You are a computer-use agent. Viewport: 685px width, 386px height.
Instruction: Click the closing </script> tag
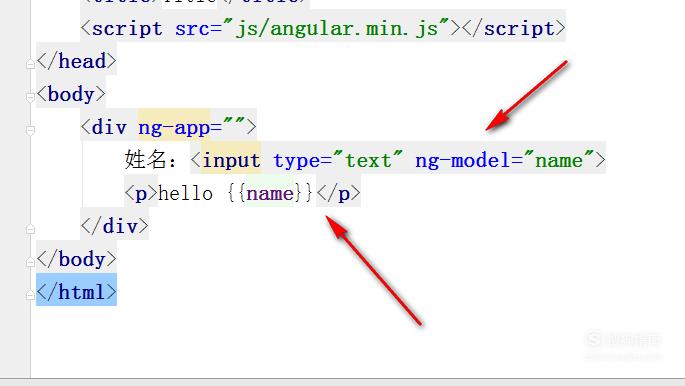click(x=514, y=28)
